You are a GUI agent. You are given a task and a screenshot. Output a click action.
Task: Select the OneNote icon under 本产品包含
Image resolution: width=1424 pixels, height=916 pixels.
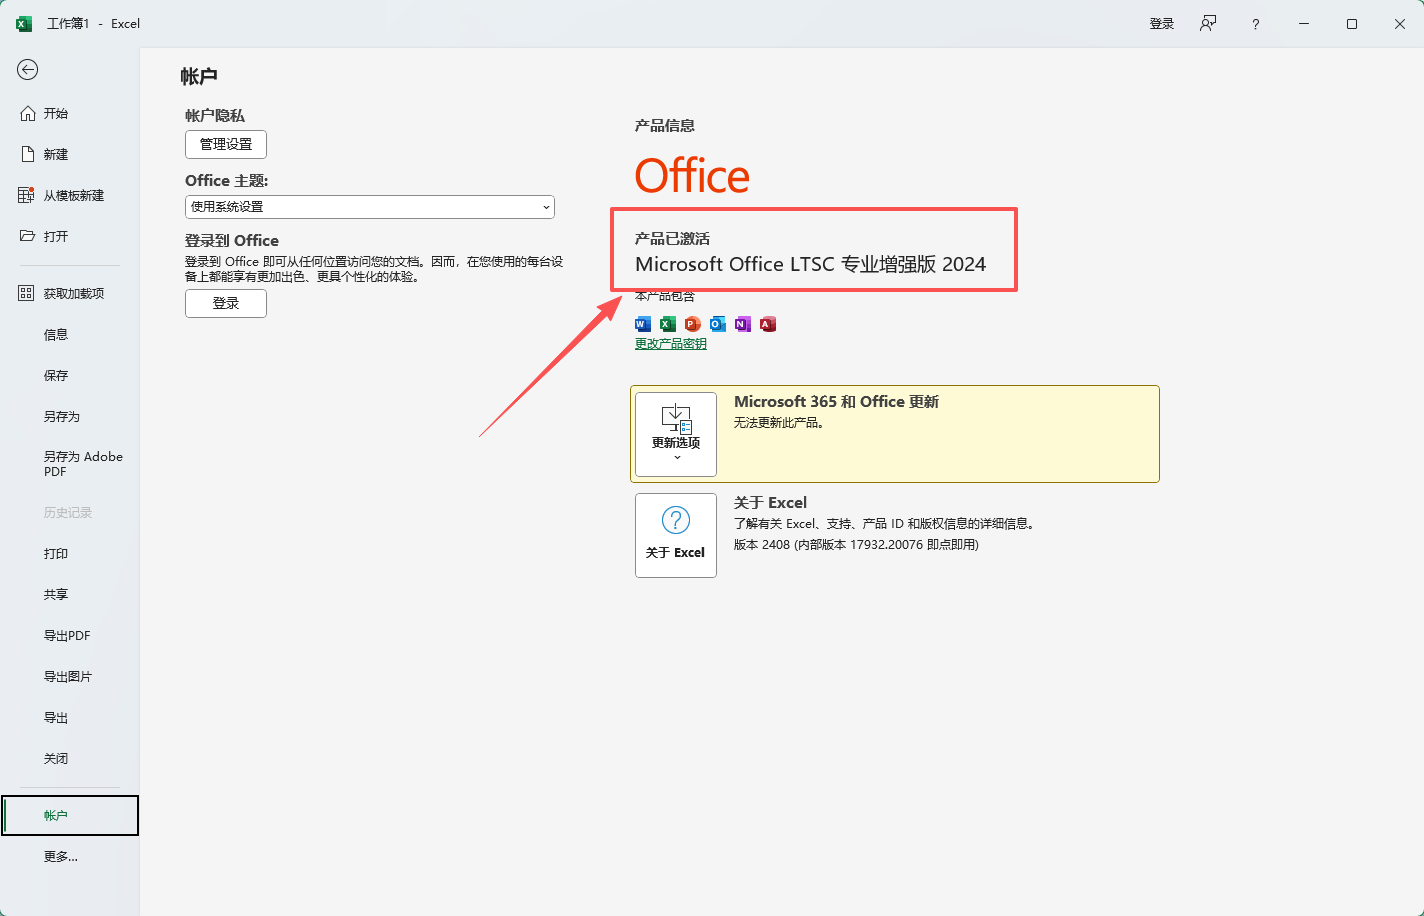pos(742,323)
